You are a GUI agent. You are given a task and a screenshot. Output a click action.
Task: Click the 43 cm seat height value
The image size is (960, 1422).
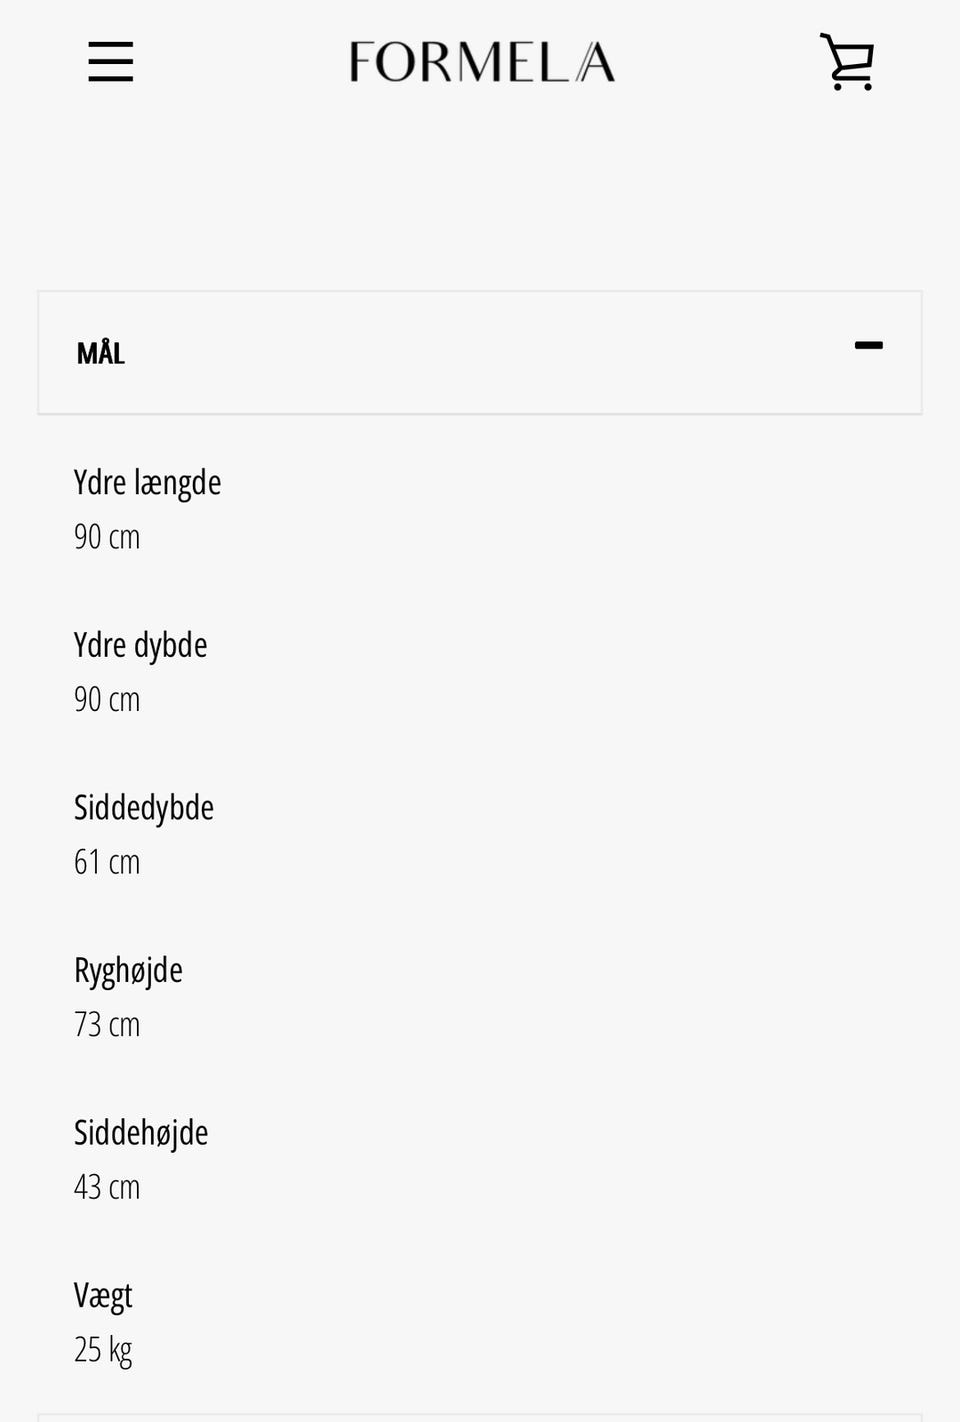107,1188
